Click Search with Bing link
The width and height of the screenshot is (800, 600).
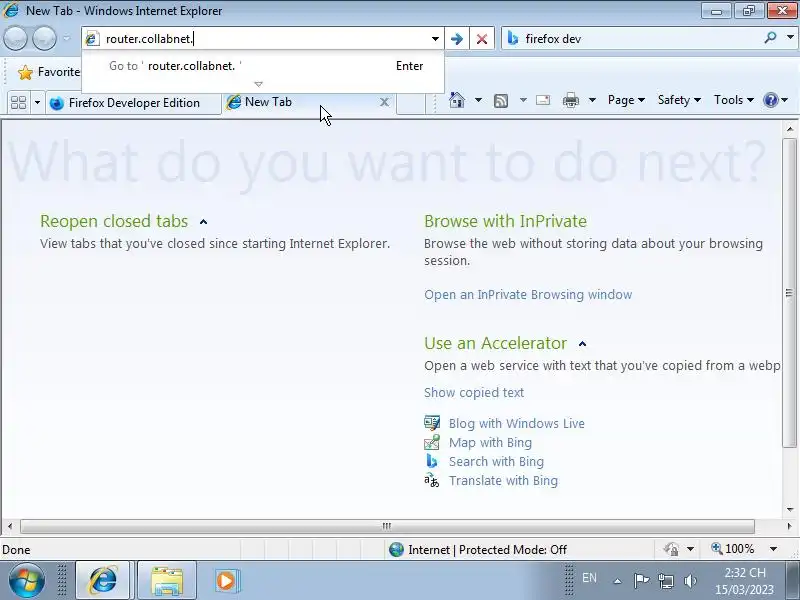496,461
